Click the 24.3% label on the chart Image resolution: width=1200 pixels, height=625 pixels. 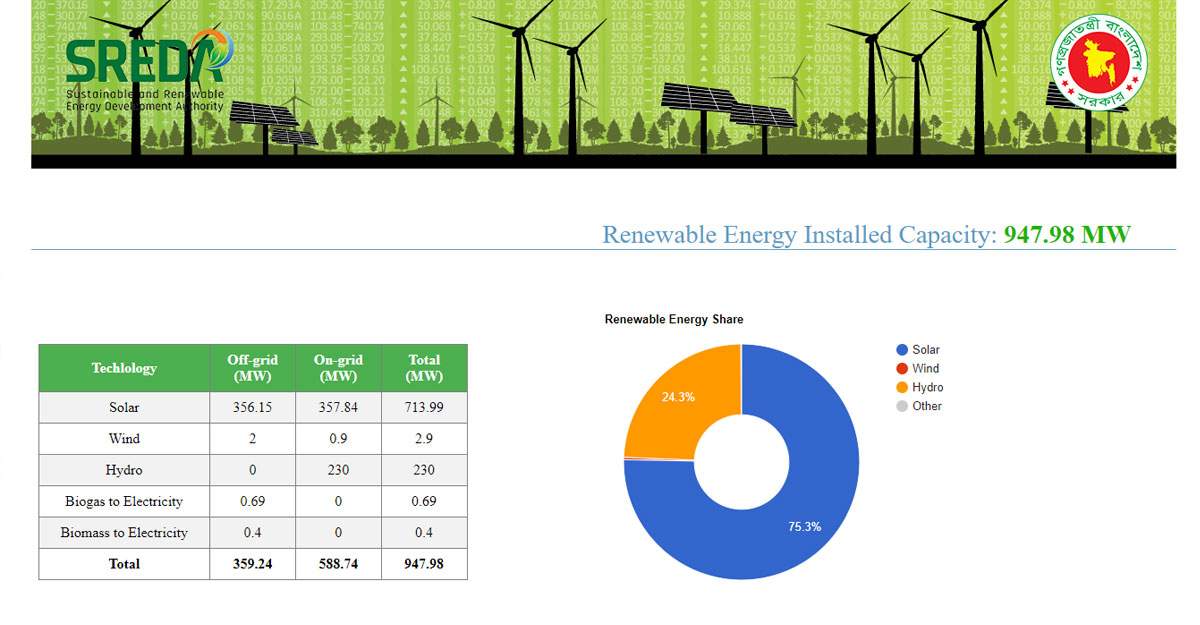pos(678,397)
